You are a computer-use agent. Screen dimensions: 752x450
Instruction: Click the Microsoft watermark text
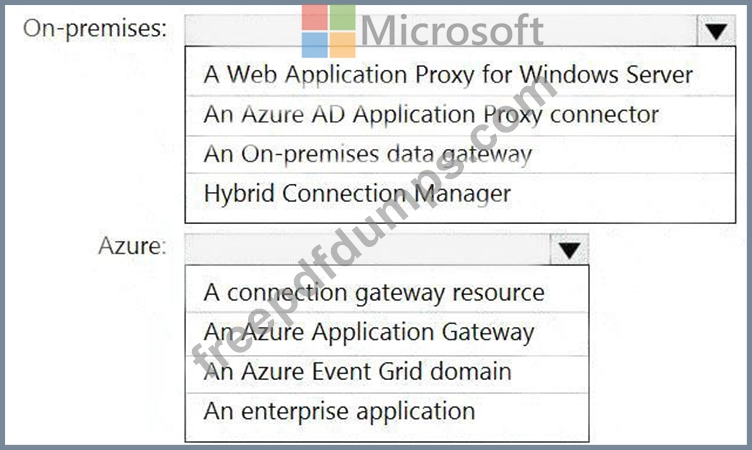tap(452, 31)
